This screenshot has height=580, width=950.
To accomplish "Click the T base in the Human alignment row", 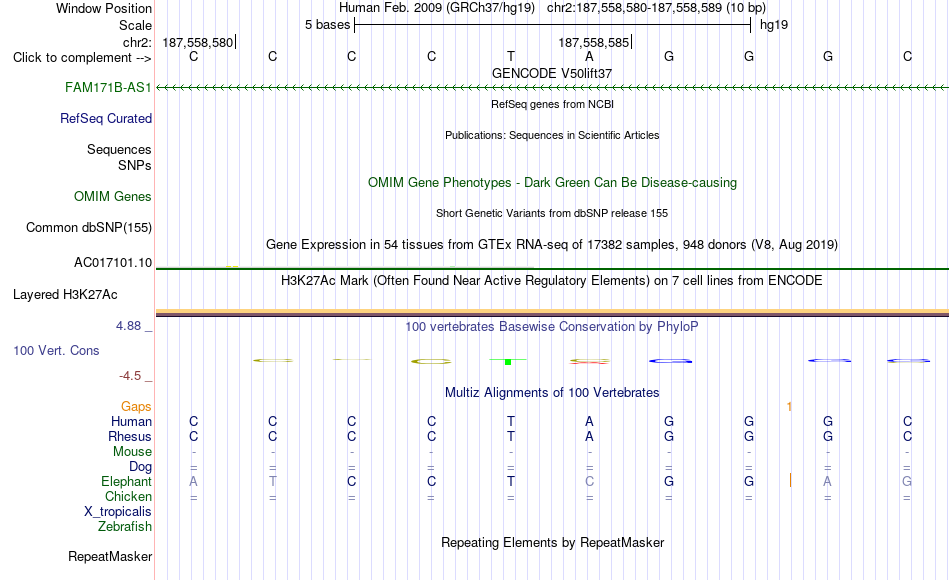I will pos(511,421).
